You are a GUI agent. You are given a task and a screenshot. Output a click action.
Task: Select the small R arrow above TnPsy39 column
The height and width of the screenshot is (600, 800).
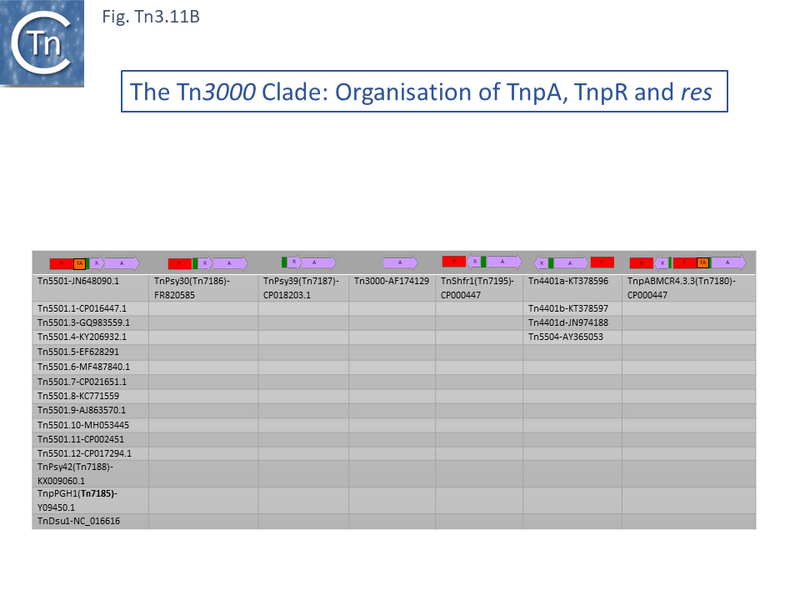(294, 261)
